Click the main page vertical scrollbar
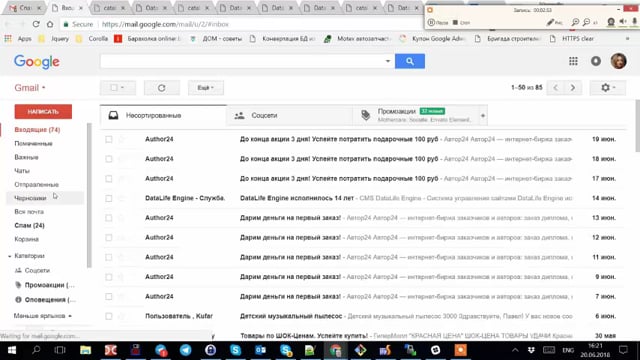 pos(637,126)
